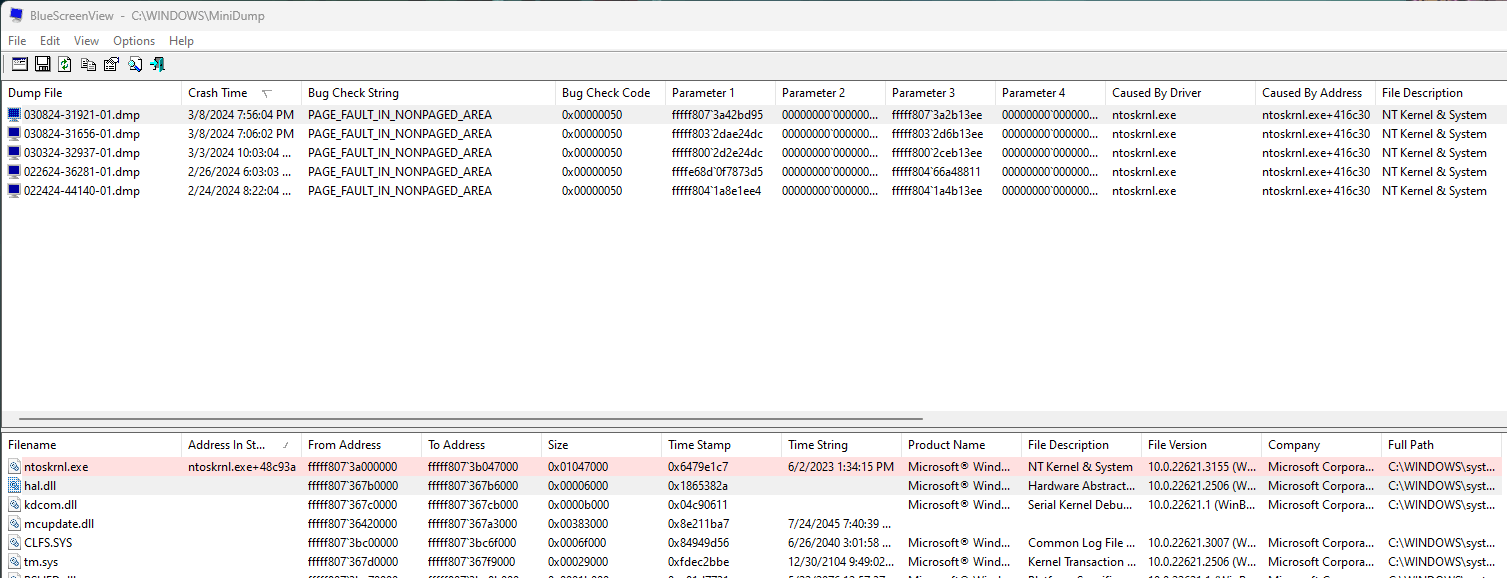Click the Save Selected Items floppy icon
Image resolution: width=1507 pixels, height=578 pixels.
pyautogui.click(x=42, y=64)
